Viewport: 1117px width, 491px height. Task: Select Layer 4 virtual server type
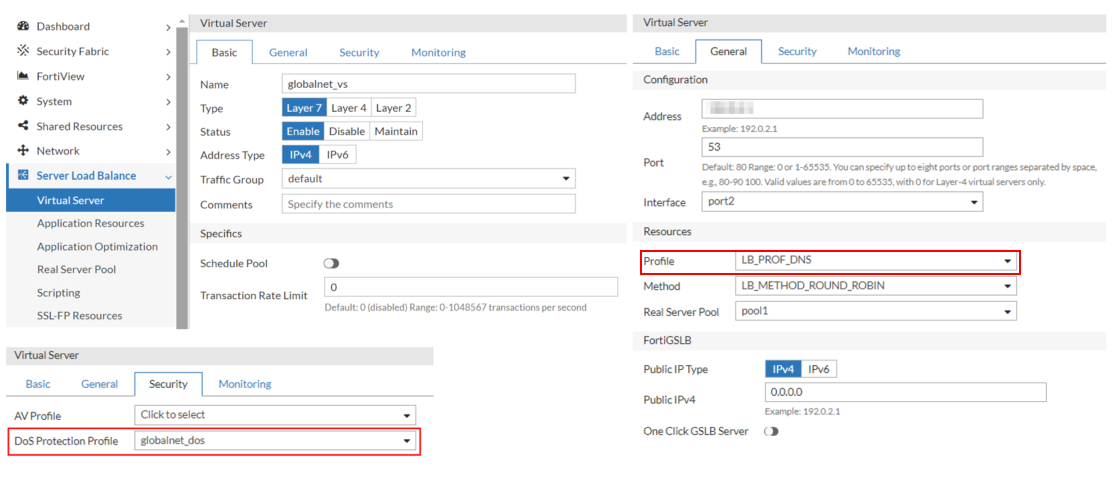tap(349, 108)
